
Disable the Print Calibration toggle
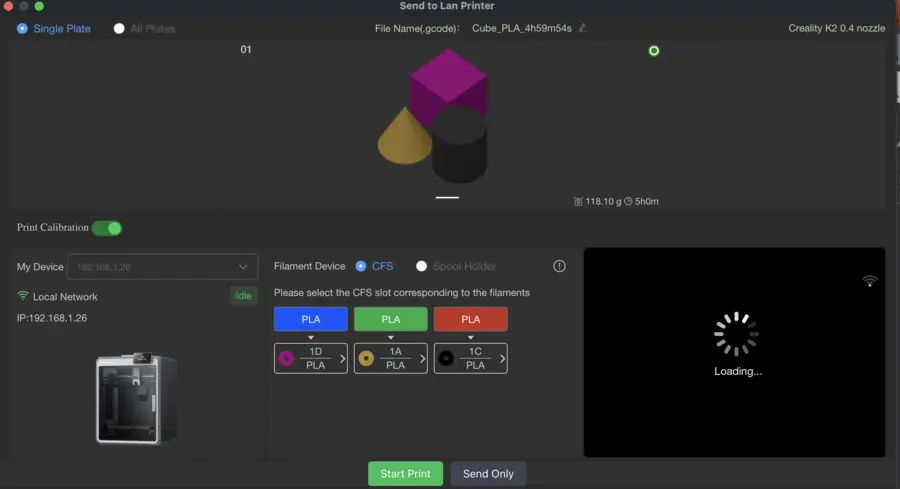(107, 228)
